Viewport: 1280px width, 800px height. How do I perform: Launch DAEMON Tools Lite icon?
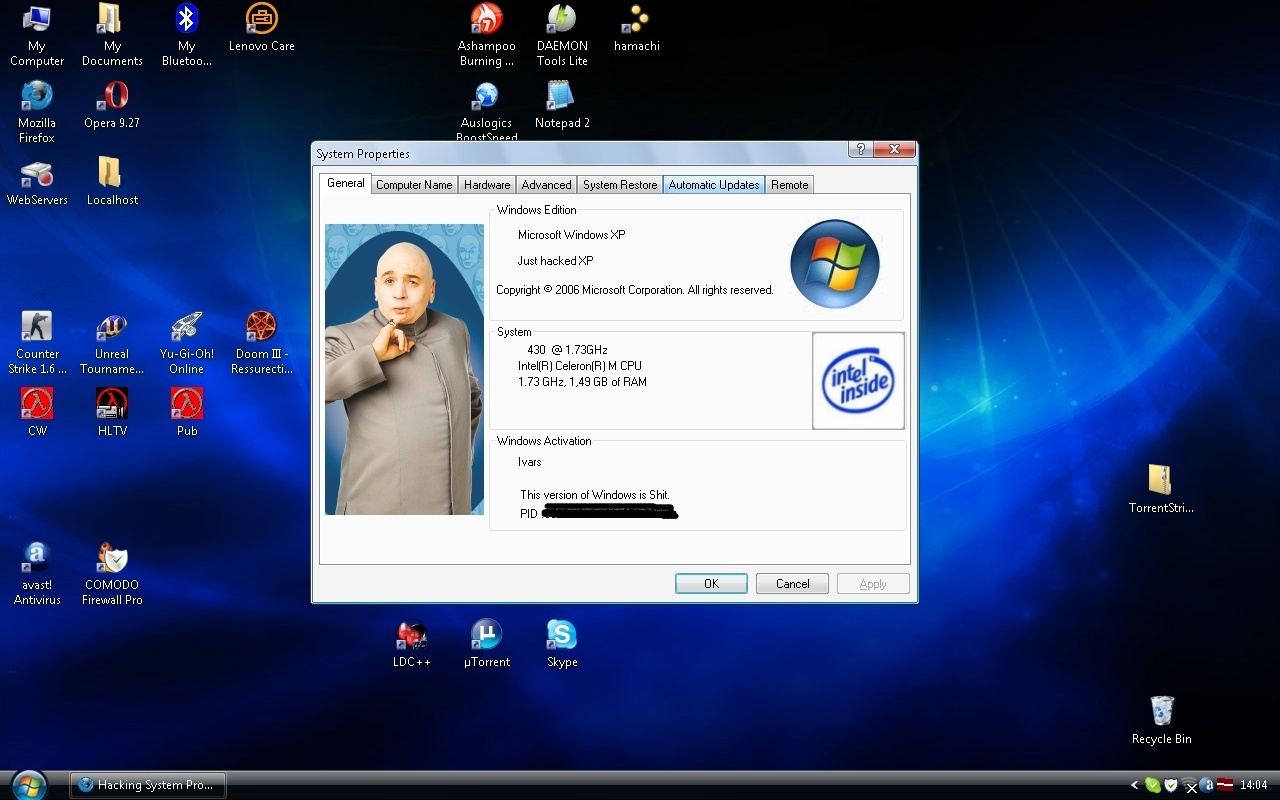click(x=562, y=34)
